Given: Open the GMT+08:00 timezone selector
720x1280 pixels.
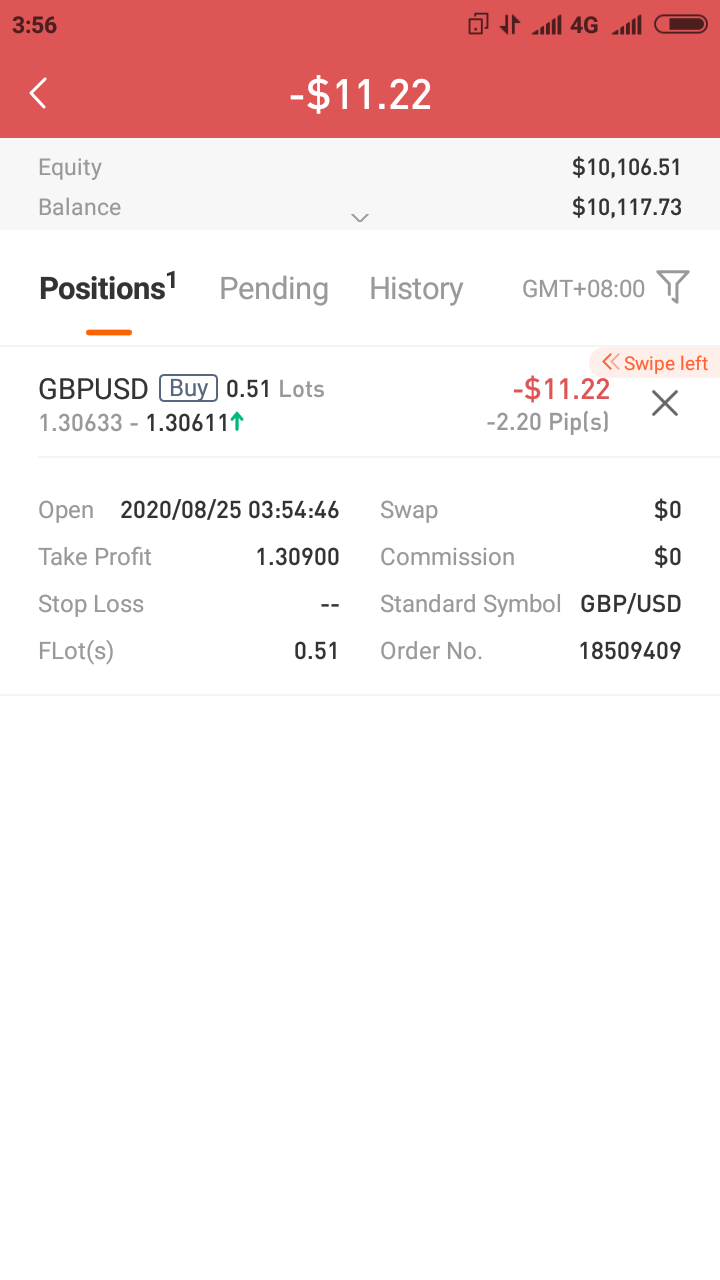Looking at the screenshot, I should pyautogui.click(x=583, y=289).
